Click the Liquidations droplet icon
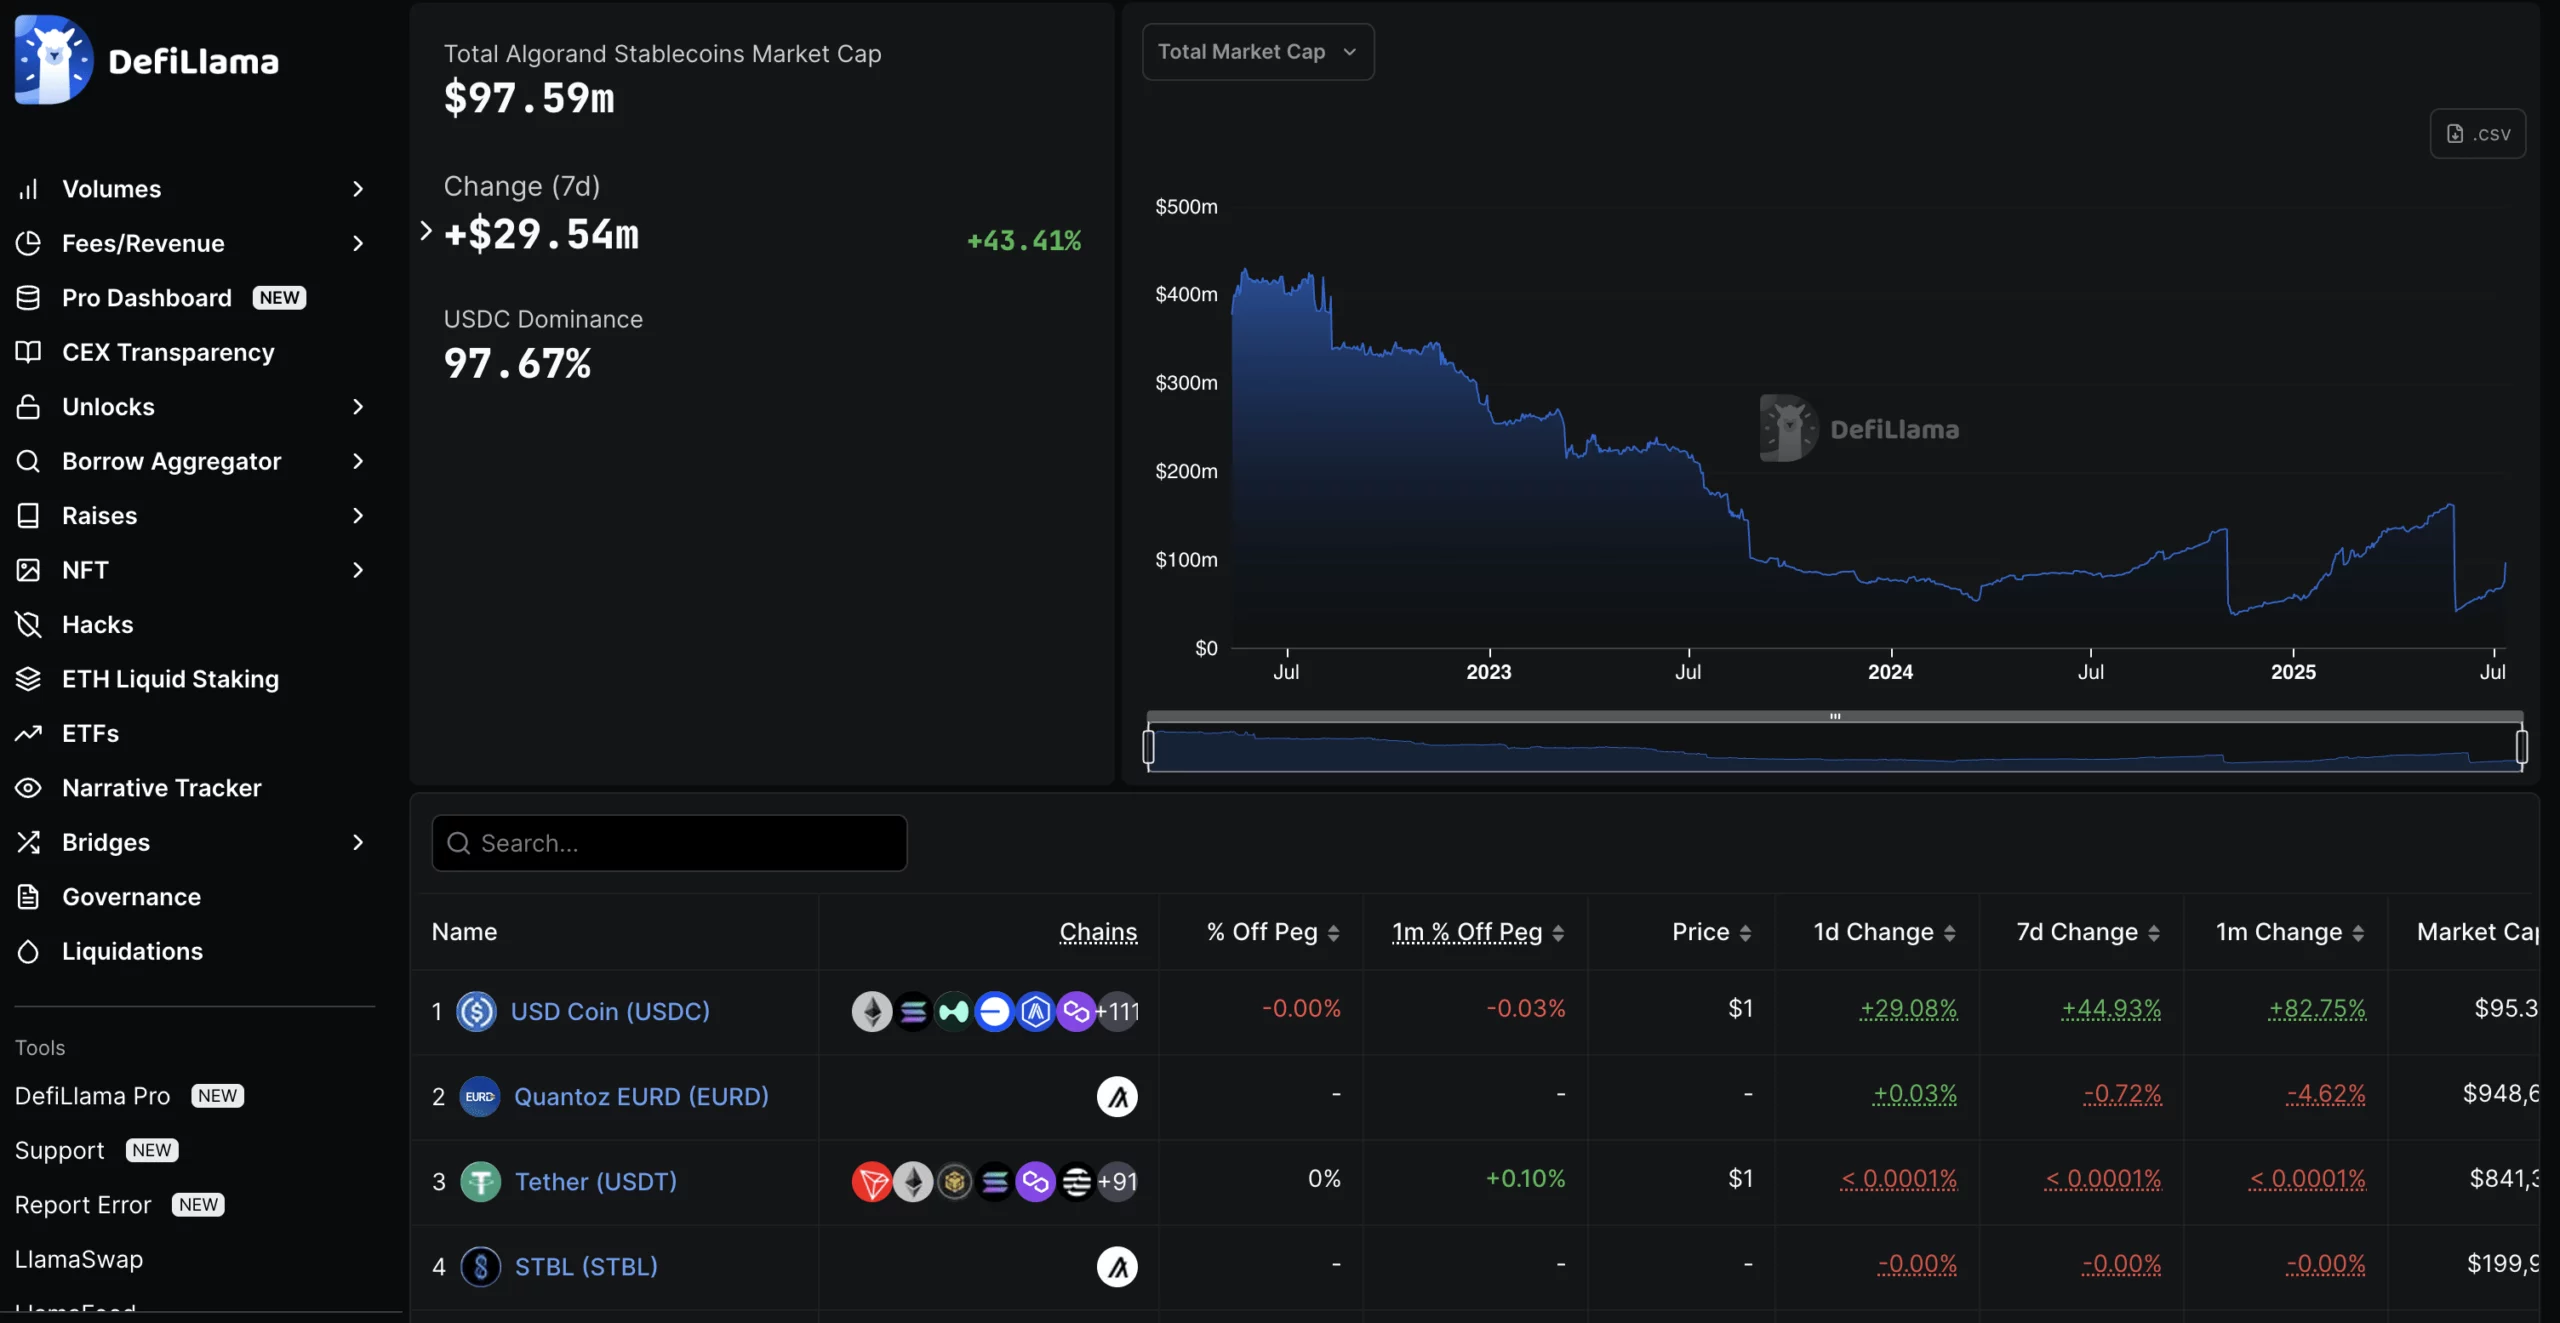Viewport: 2560px width, 1323px height. tap(28, 952)
